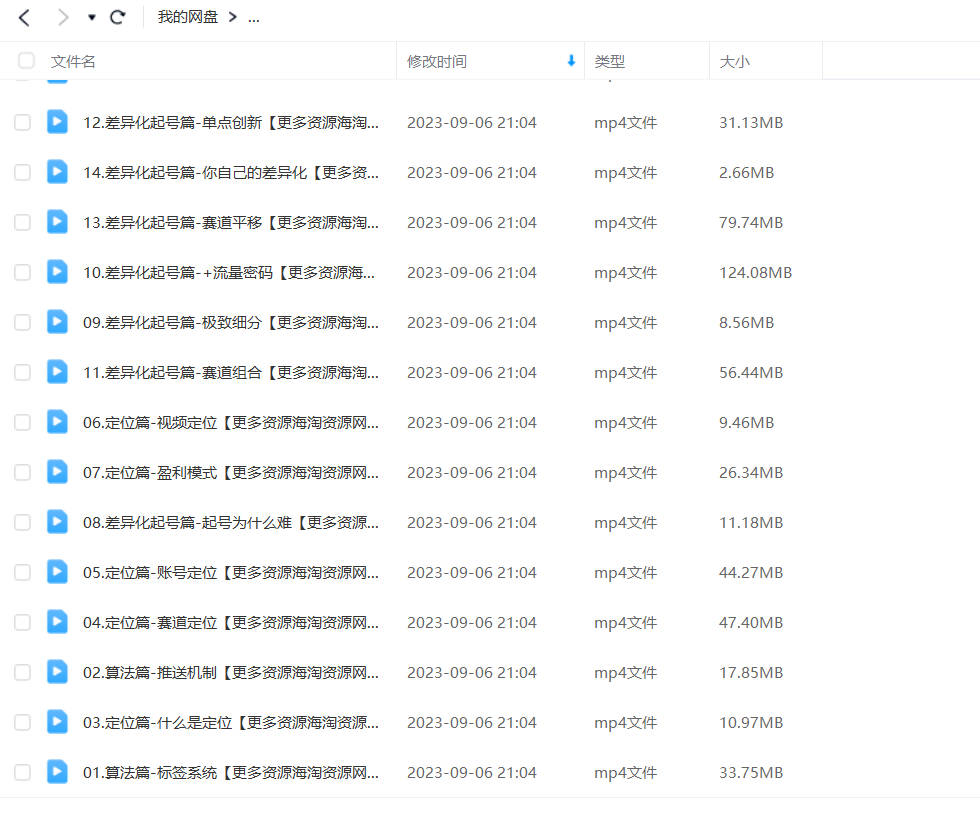The height and width of the screenshot is (819, 980).
Task: Sort by 大小 column
Action: 734,61
